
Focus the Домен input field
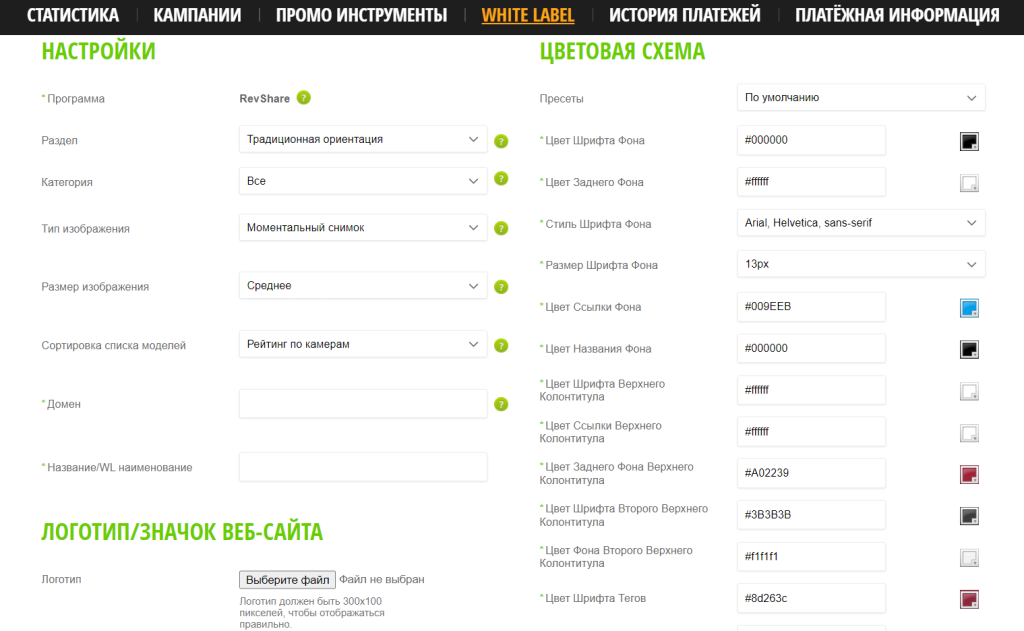[x=363, y=404]
